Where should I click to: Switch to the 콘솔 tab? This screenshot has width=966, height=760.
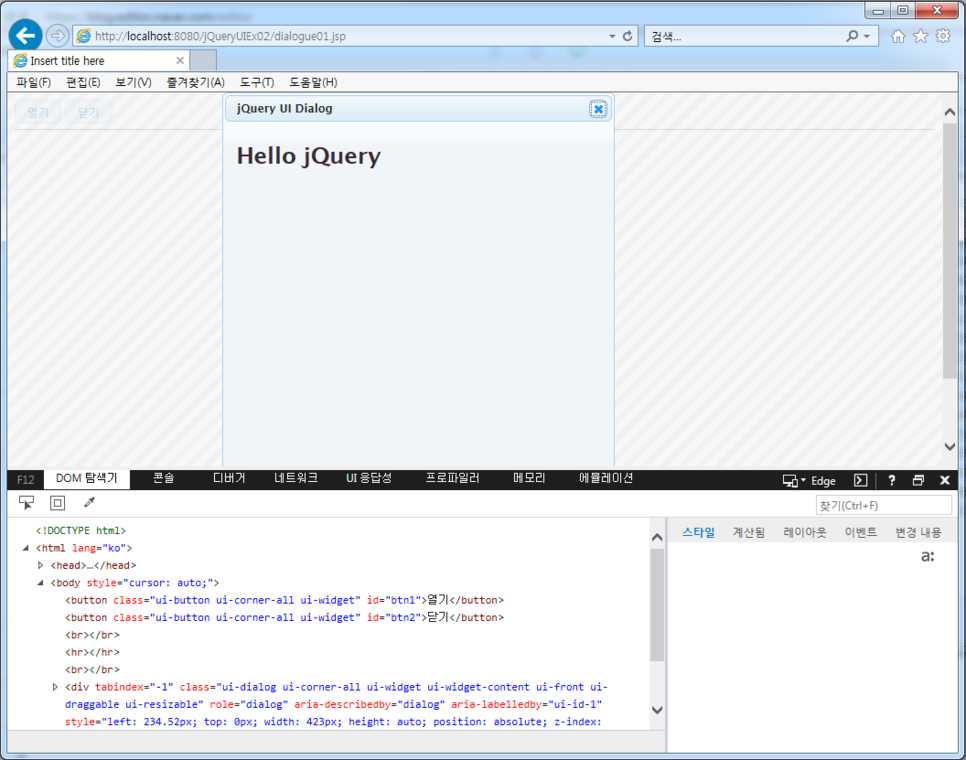coord(163,478)
